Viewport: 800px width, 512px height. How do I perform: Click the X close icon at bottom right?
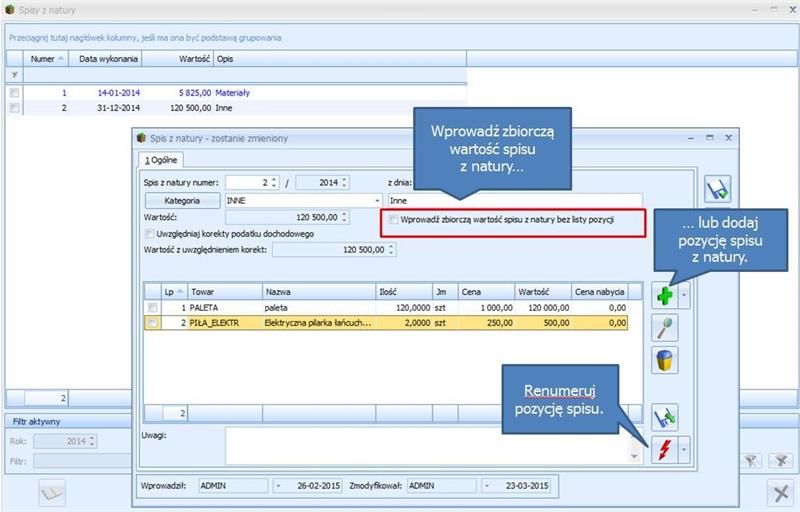[x=780, y=492]
